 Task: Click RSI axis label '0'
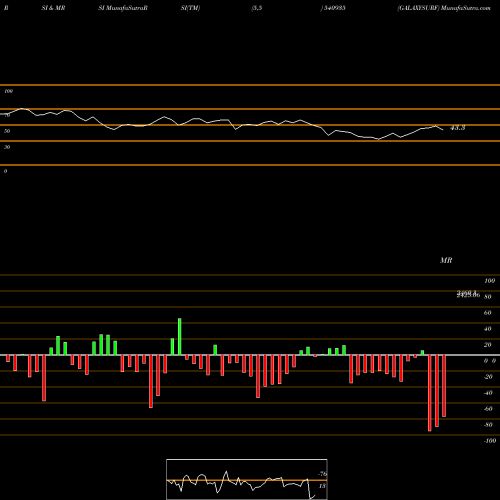pyautogui.click(x=5, y=171)
